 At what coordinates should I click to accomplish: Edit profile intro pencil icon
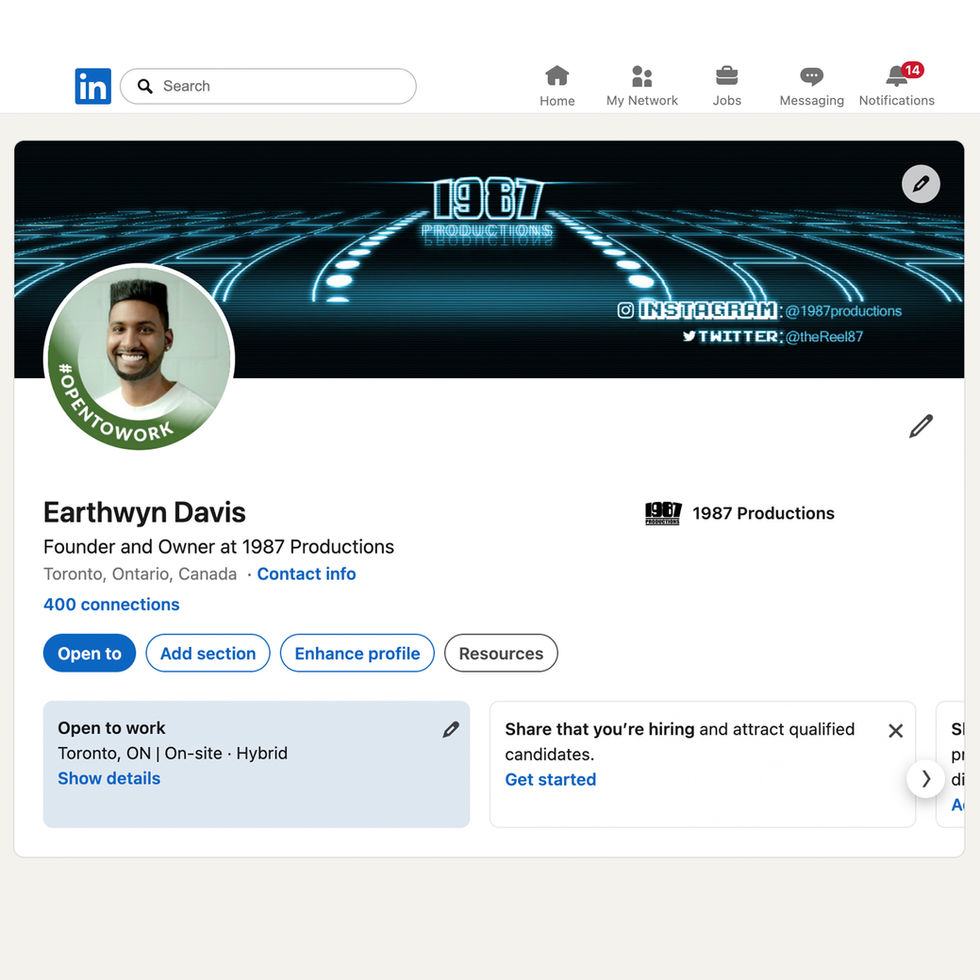[921, 426]
